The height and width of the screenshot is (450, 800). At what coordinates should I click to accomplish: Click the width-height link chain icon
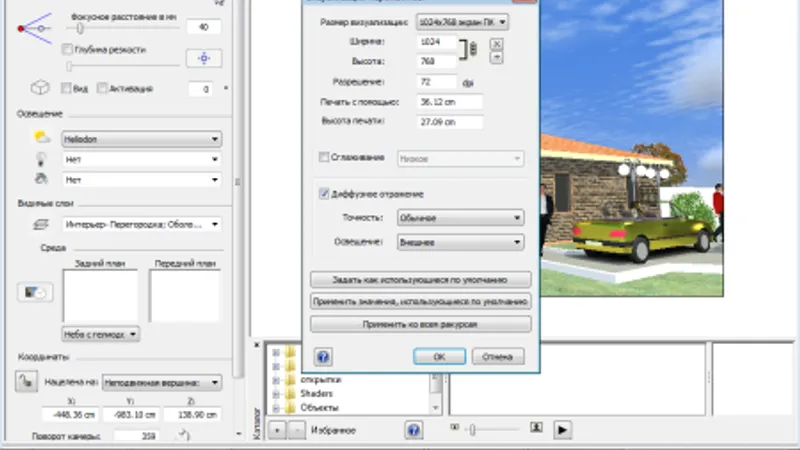(x=473, y=49)
